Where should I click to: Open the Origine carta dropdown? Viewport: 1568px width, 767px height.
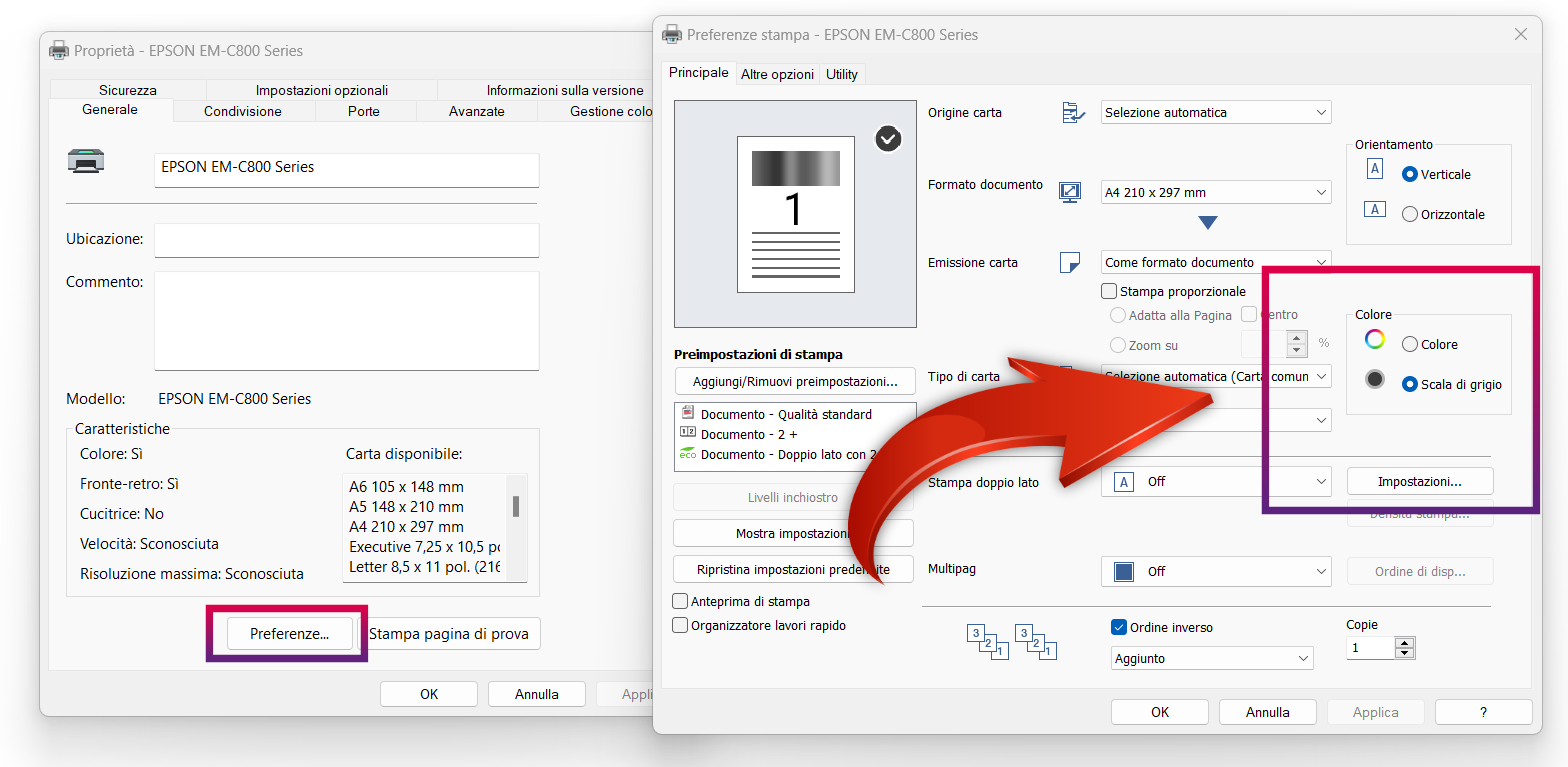[1216, 113]
